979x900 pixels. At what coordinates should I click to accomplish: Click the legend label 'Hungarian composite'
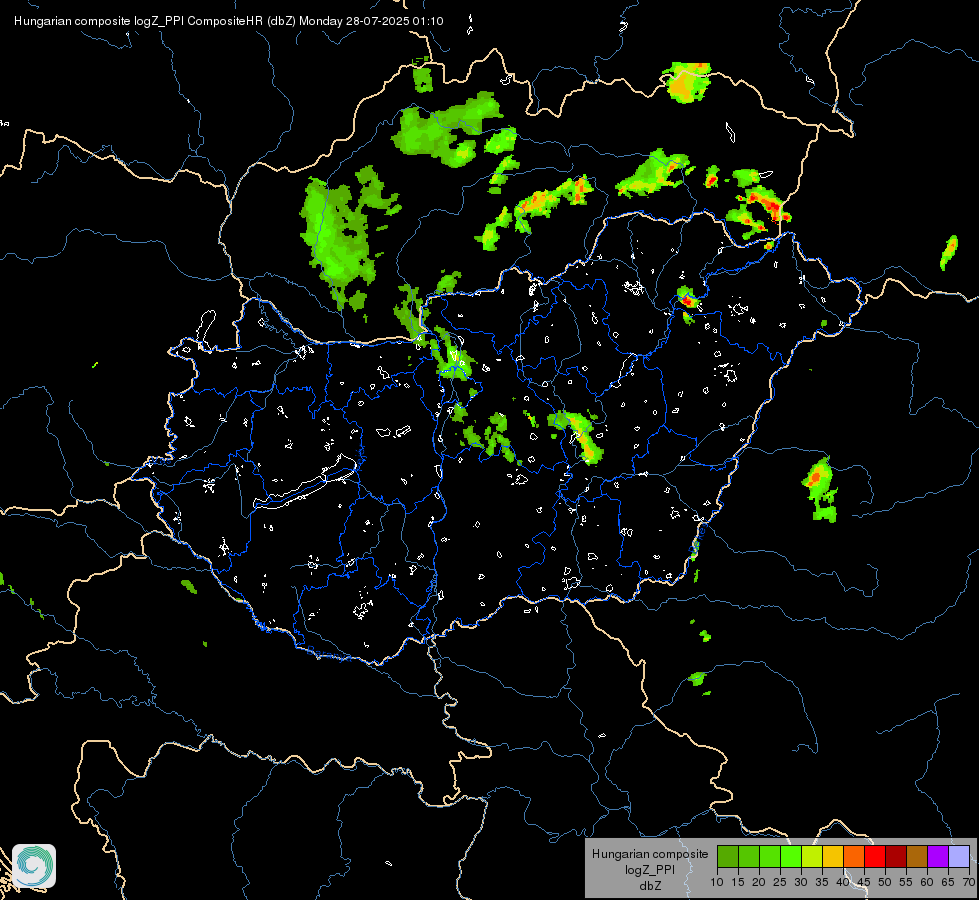650,854
